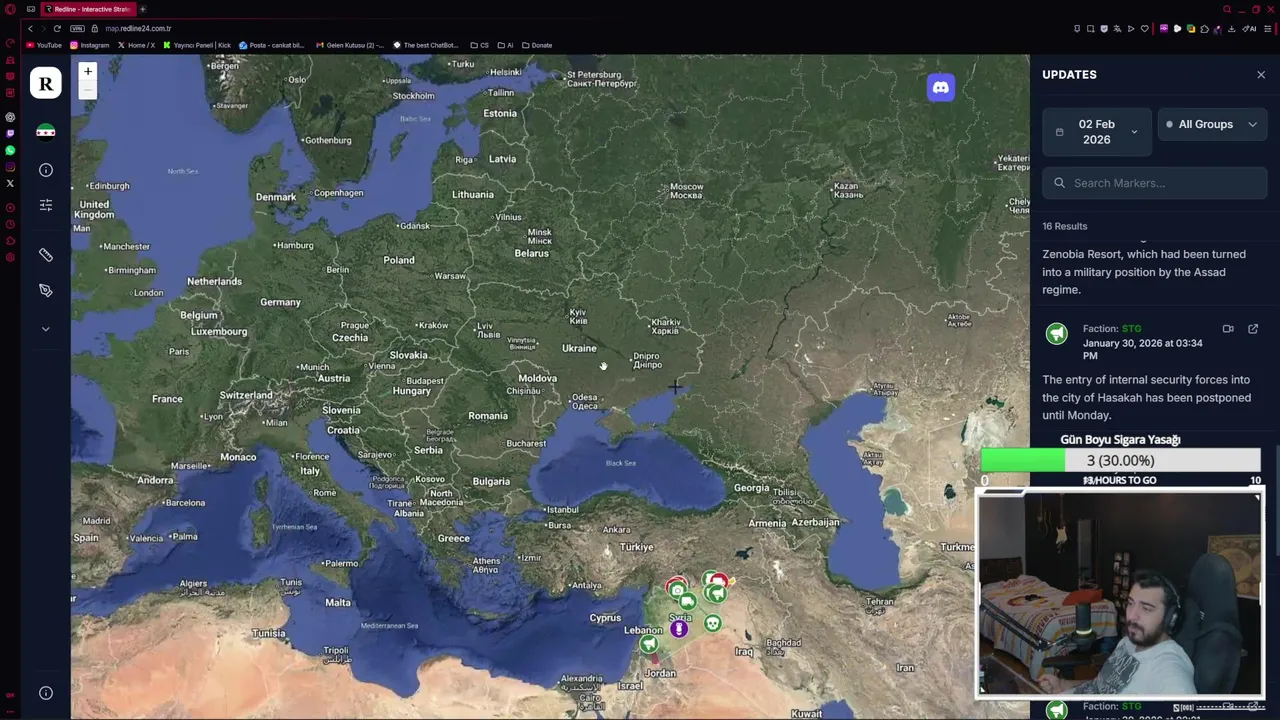Select the ruler measurement tool
This screenshot has height=720, width=1280.
(45, 255)
